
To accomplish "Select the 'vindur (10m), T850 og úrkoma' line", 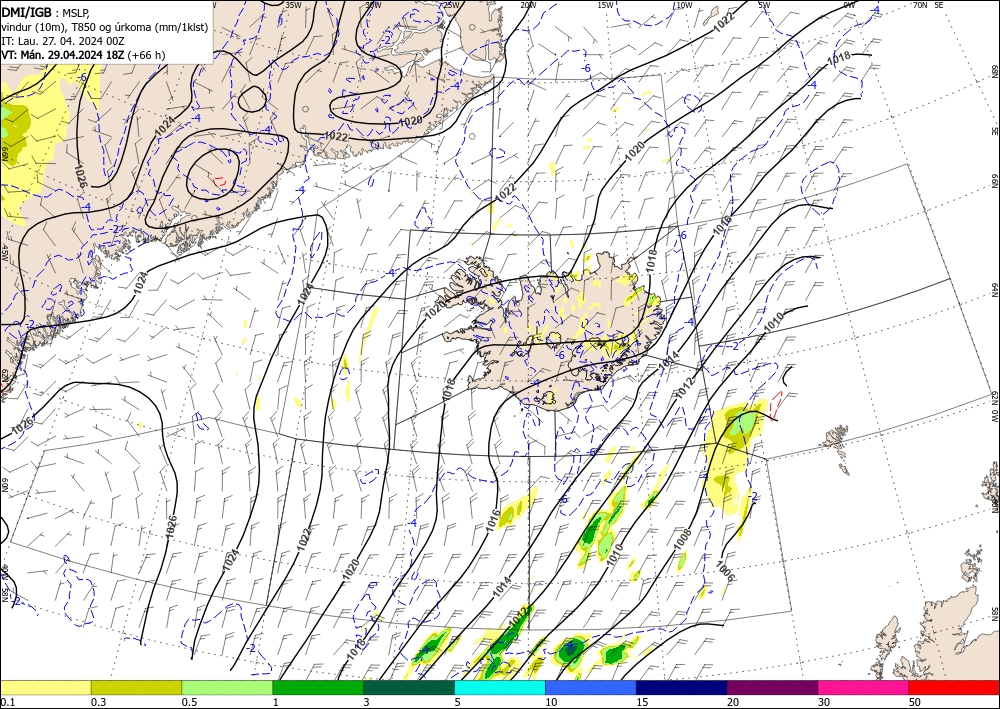I will coord(105,26).
